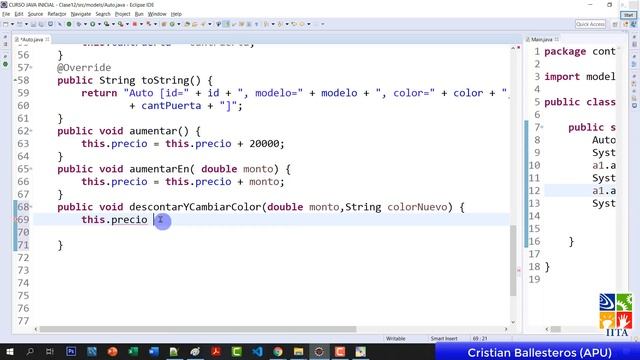Open Eclipse from the taskbar

(x=319, y=351)
